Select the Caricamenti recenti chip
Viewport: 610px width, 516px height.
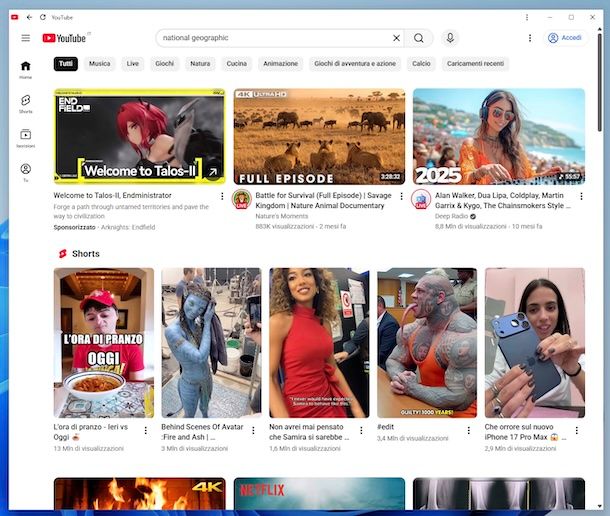(x=475, y=63)
